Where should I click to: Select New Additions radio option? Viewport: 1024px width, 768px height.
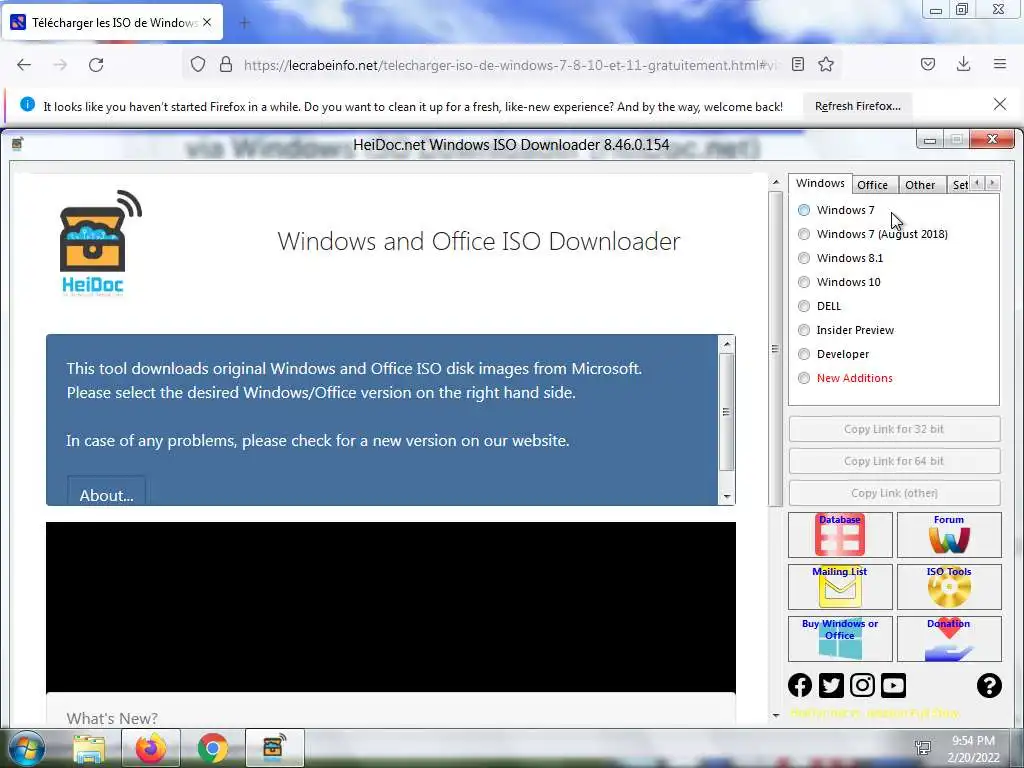pyautogui.click(x=845, y=378)
